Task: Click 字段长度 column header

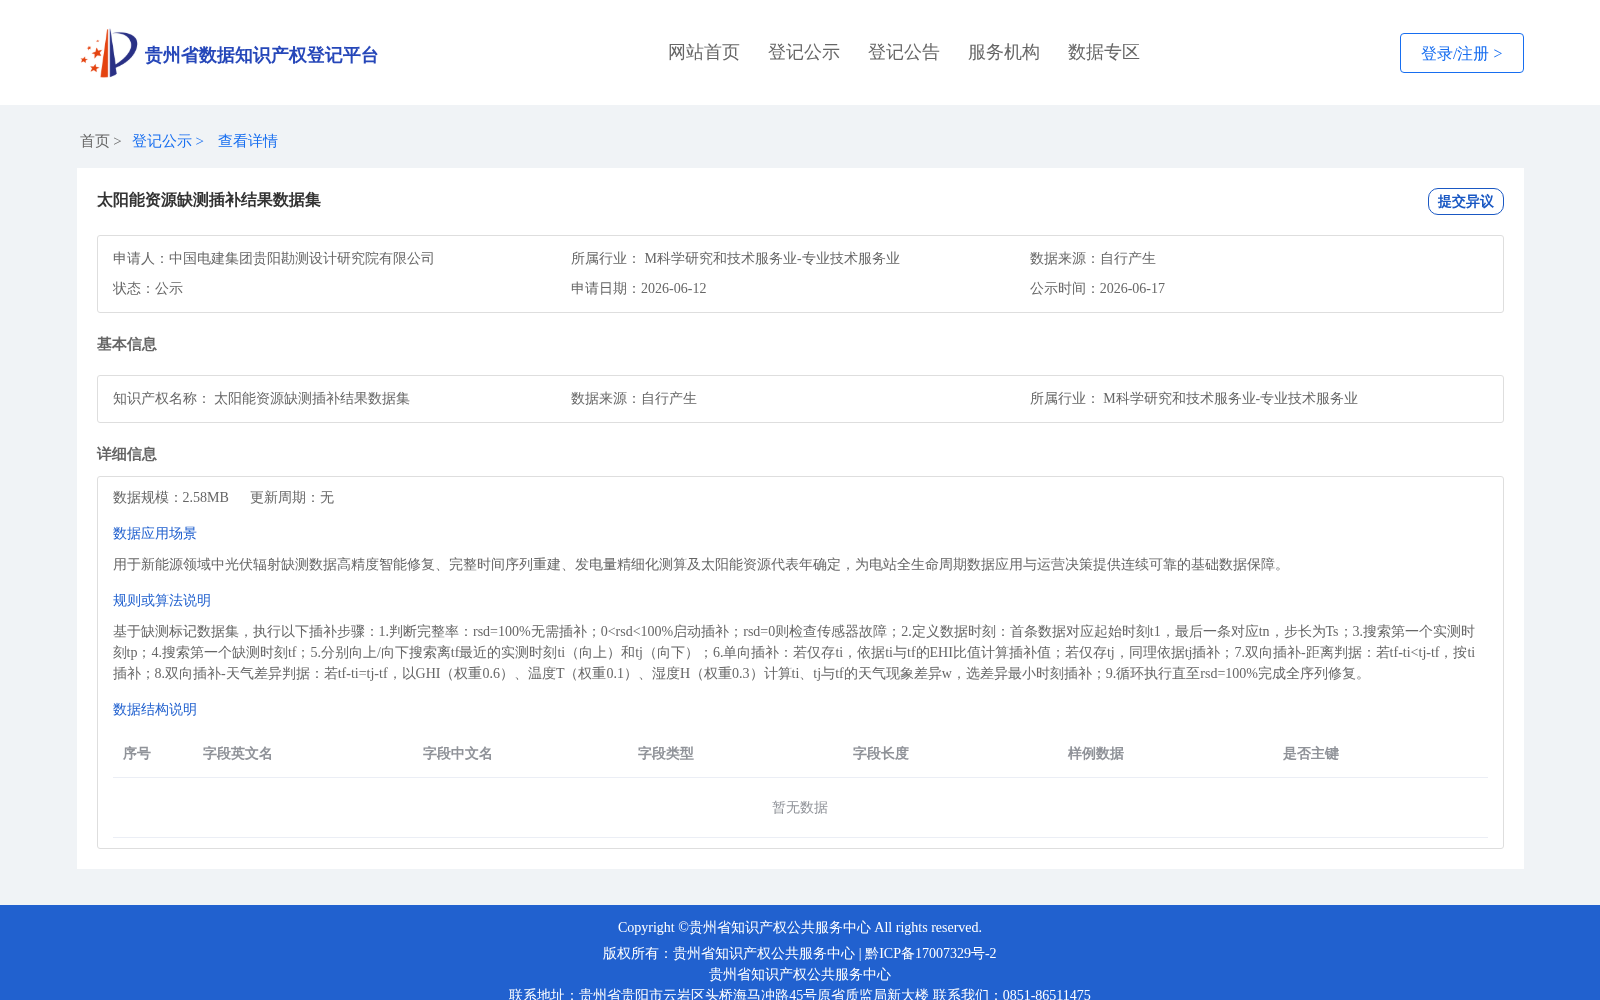Action: click(x=881, y=753)
